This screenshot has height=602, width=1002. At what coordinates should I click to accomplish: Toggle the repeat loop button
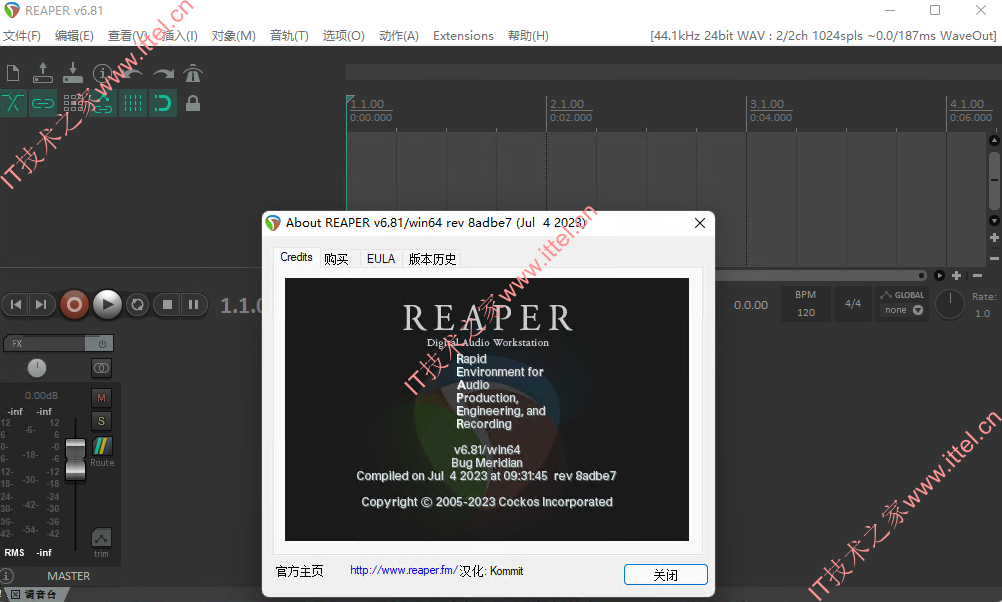pos(137,305)
